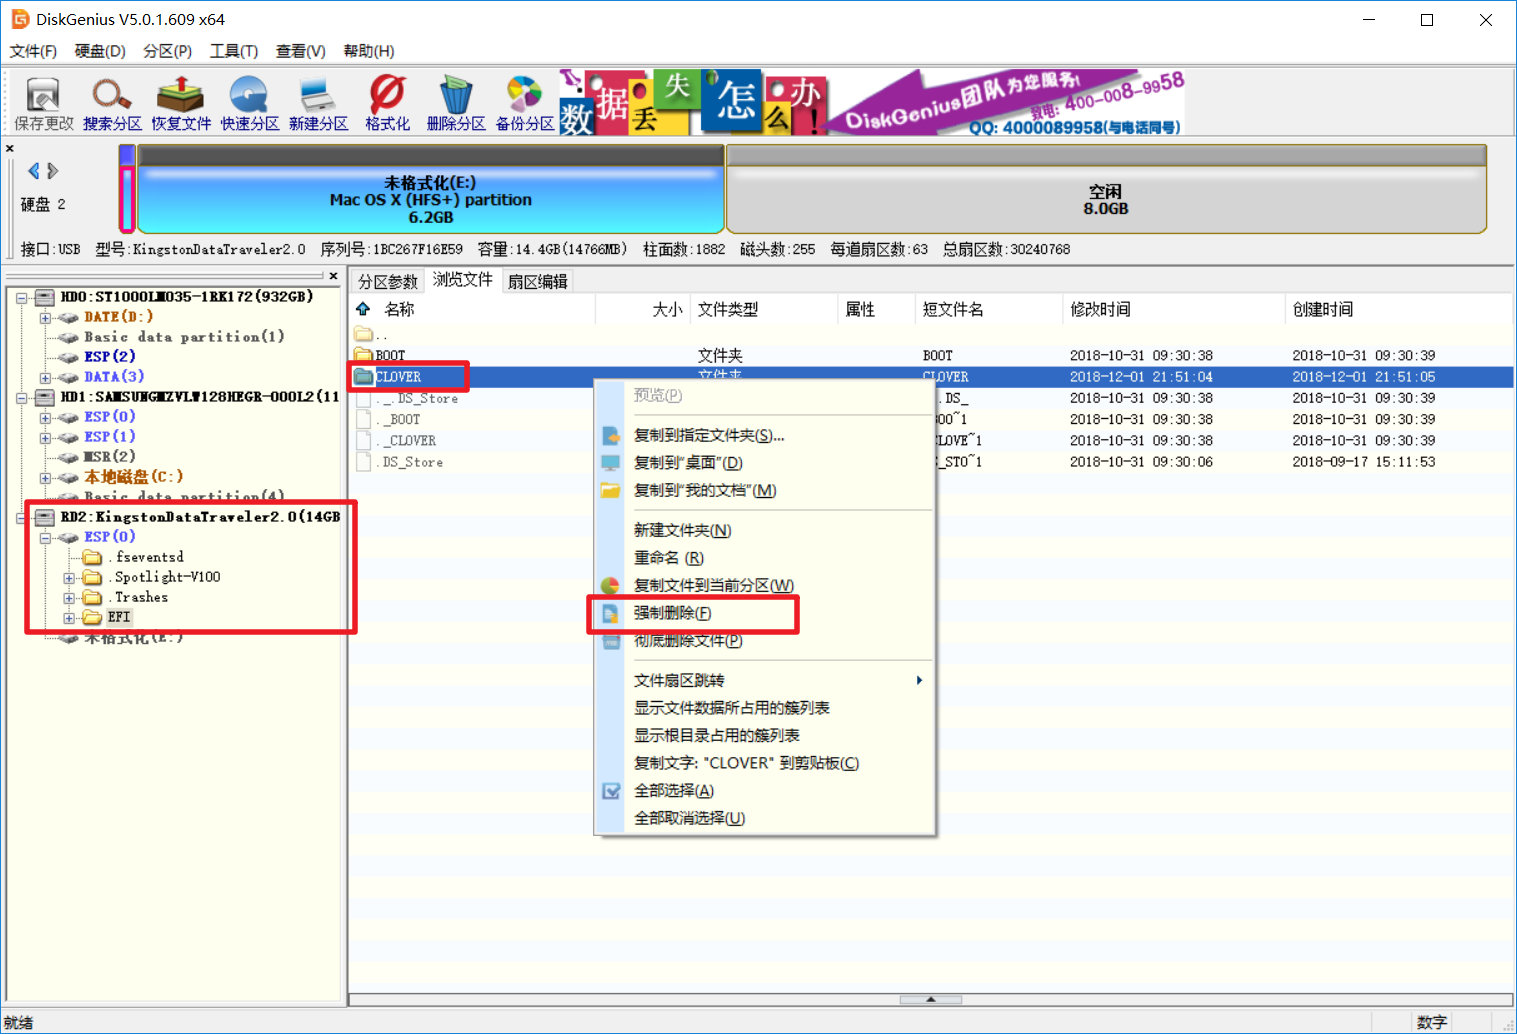Collapse the HD0 ST1000LM035 disk tree node
The image size is (1517, 1034).
[x=21, y=297]
